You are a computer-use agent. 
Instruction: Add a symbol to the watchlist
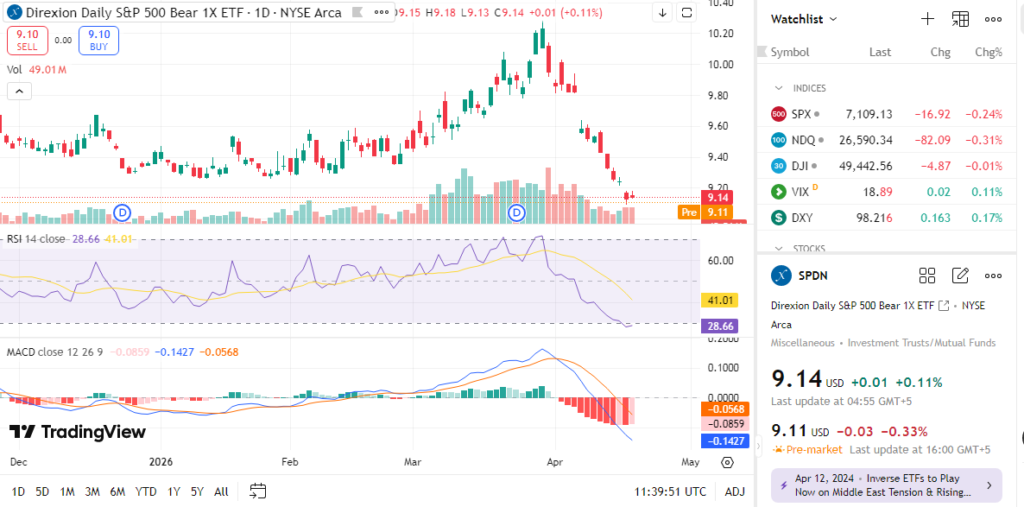point(927,19)
